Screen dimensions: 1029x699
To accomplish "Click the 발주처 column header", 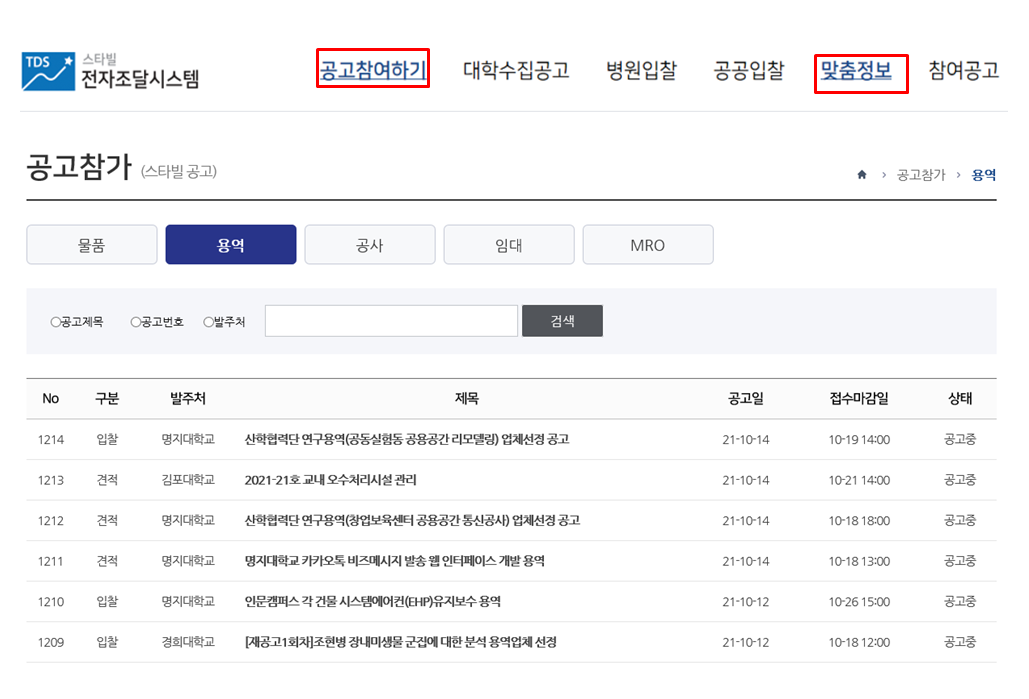I will [188, 398].
